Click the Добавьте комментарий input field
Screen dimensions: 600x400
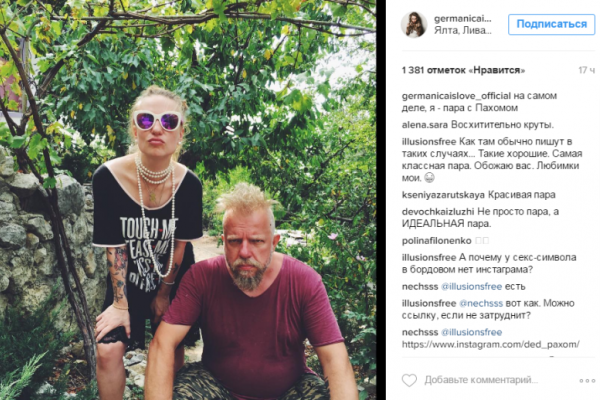(481, 380)
